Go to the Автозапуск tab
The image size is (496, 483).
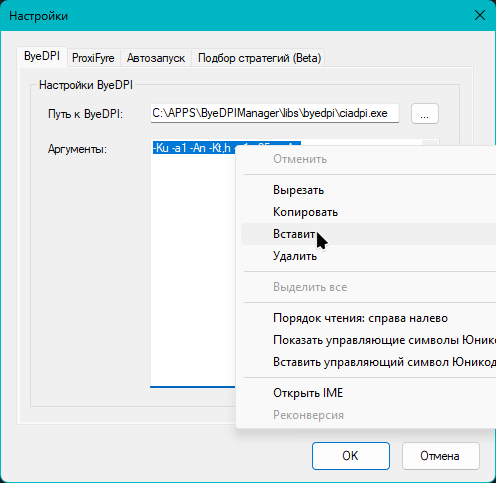[156, 58]
